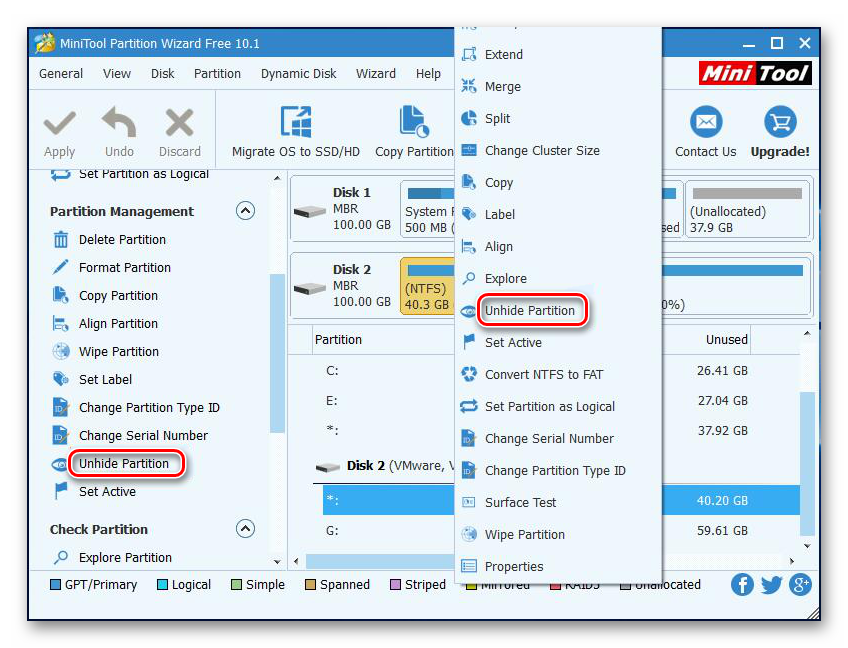The width and height of the screenshot is (848, 648).
Task: Click the Twitter share icon
Action: pos(771,585)
